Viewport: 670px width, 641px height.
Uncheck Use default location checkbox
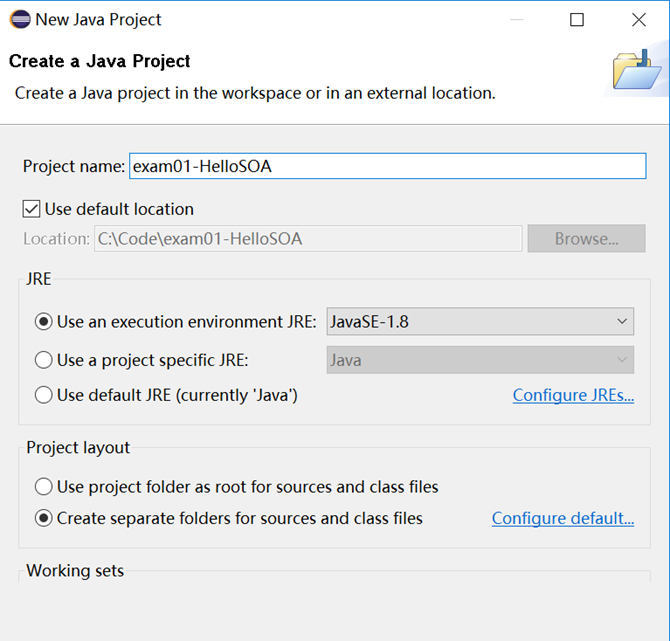pyautogui.click(x=32, y=209)
